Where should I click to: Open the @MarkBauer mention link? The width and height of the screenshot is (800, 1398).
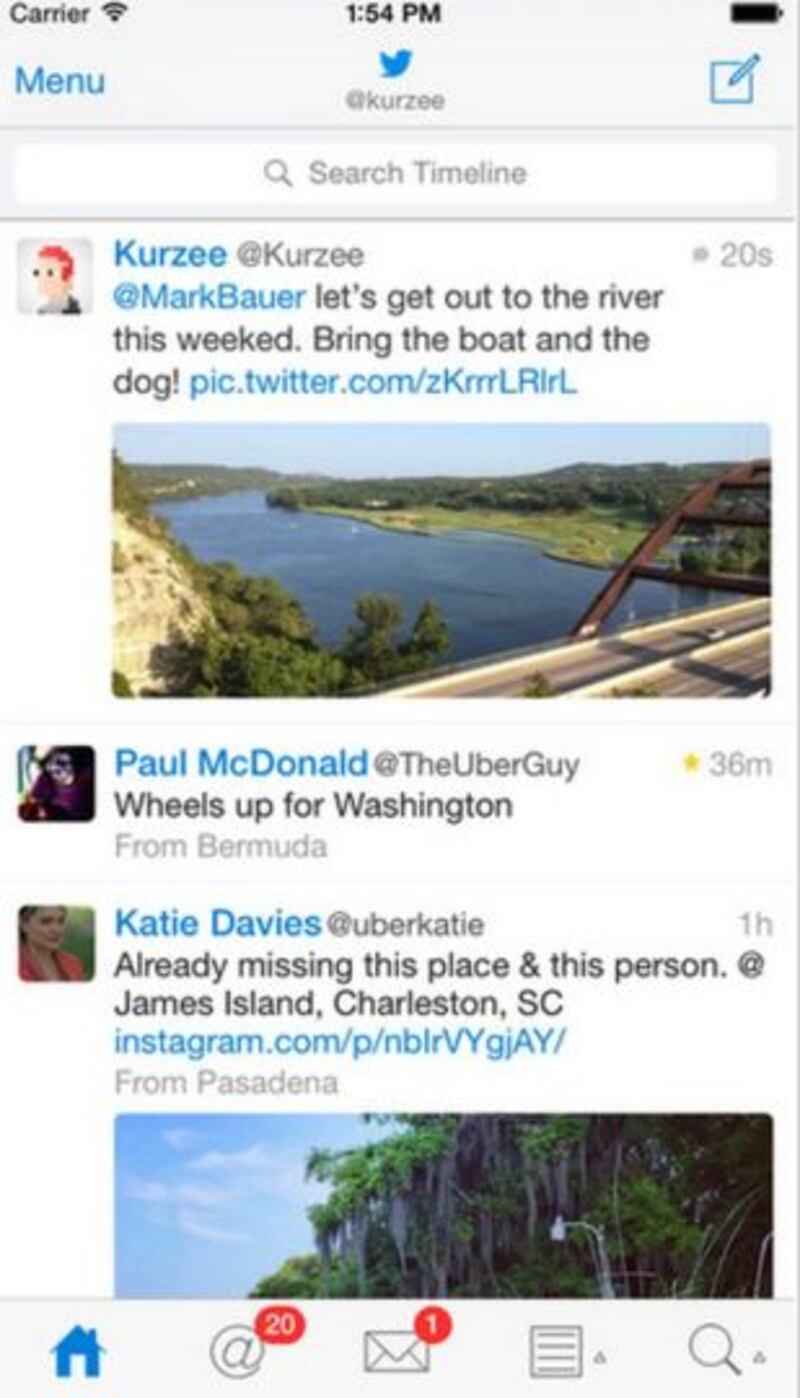[x=209, y=298]
